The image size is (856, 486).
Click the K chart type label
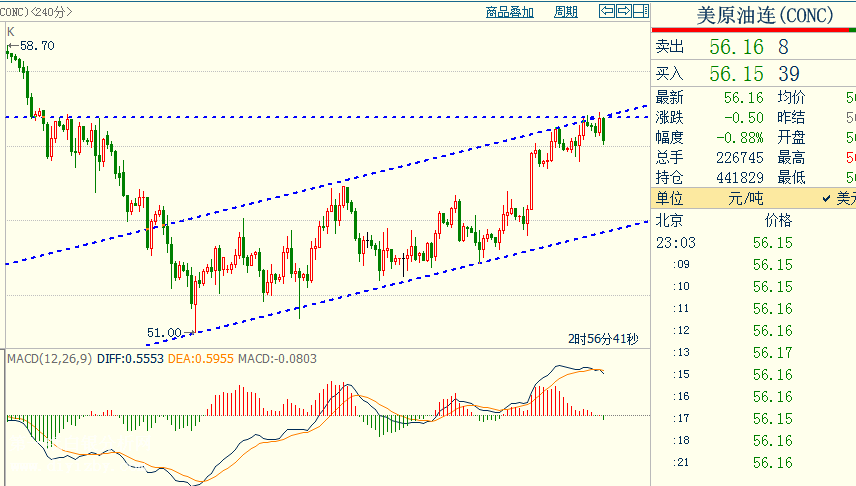[x=11, y=32]
